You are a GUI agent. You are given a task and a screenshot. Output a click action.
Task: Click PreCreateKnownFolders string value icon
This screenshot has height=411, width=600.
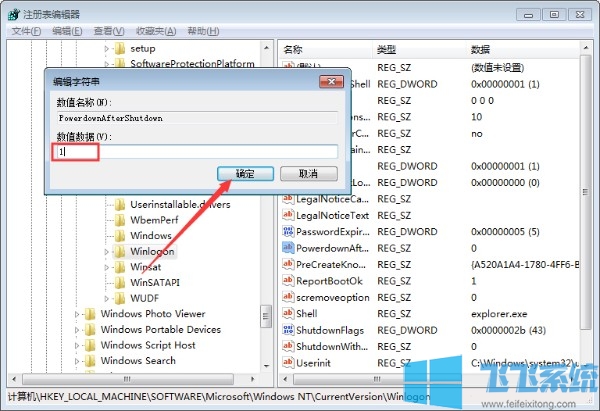(288, 264)
